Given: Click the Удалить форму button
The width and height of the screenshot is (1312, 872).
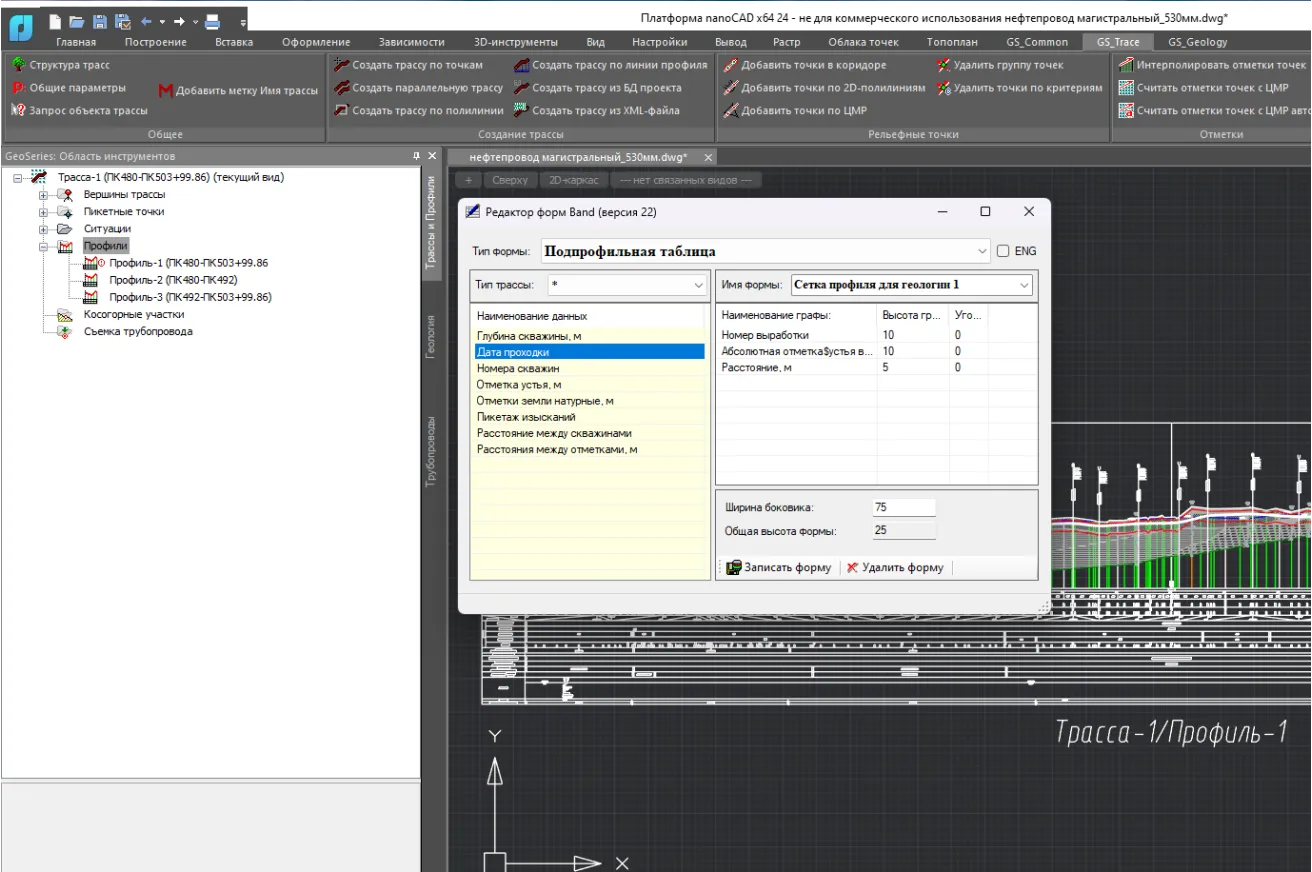Looking at the screenshot, I should [895, 567].
